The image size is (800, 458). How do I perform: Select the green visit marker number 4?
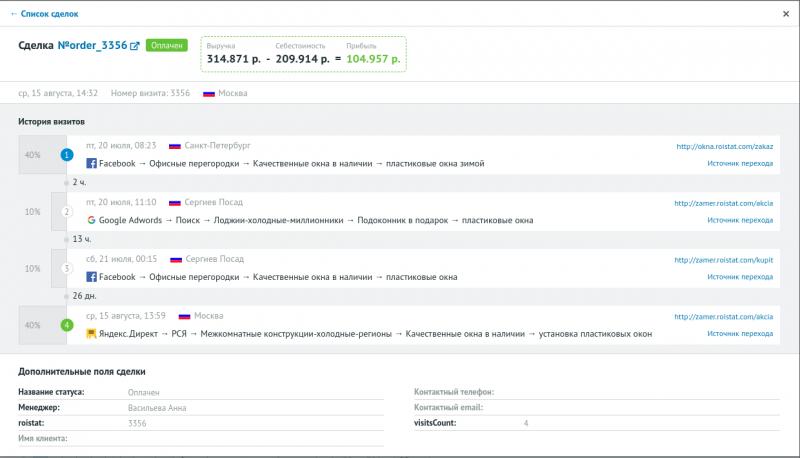pos(67,325)
